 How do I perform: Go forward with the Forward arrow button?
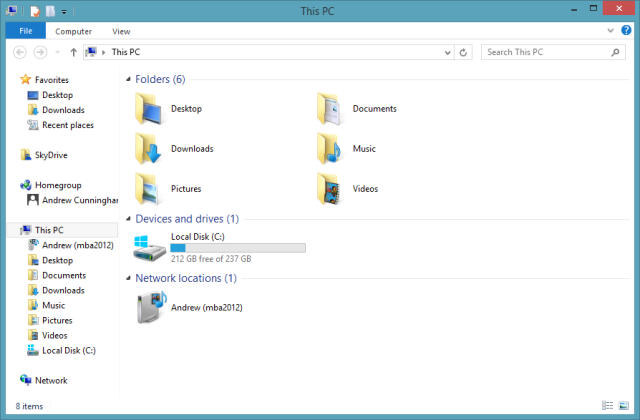click(x=40, y=52)
